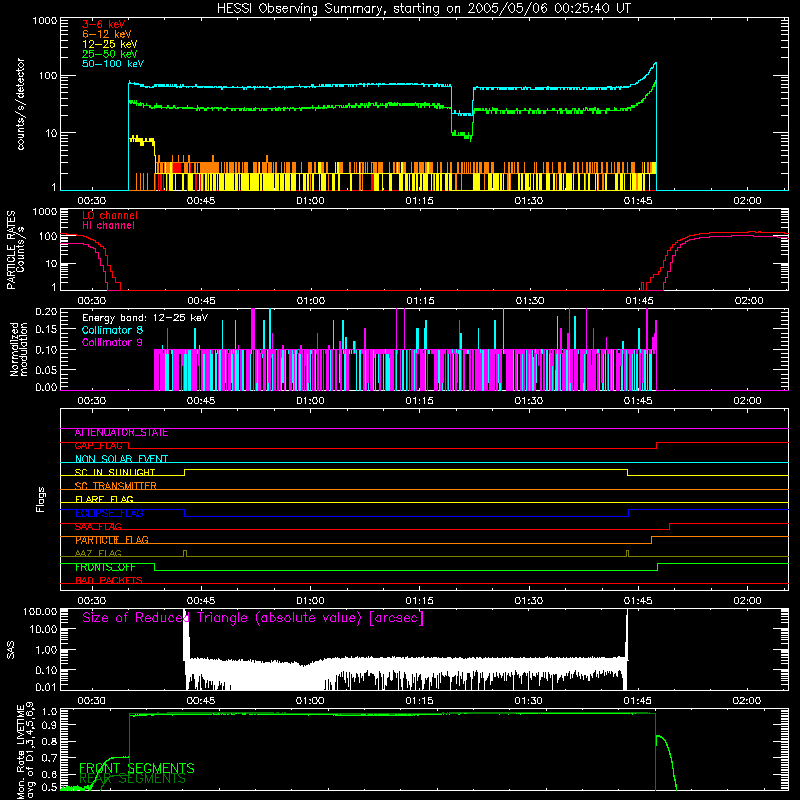800x800 pixels.
Task: Select the Collimator 9 legend label
Action: pyautogui.click(x=112, y=342)
